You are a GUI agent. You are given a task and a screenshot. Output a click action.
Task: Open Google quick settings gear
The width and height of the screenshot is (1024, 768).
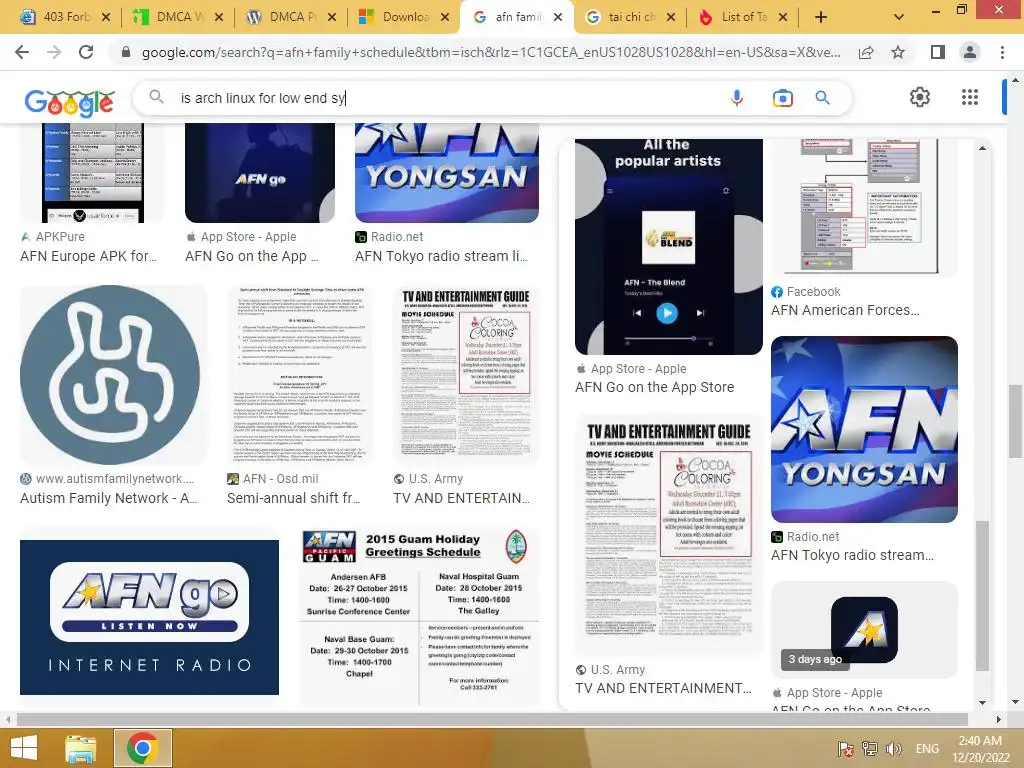920,97
